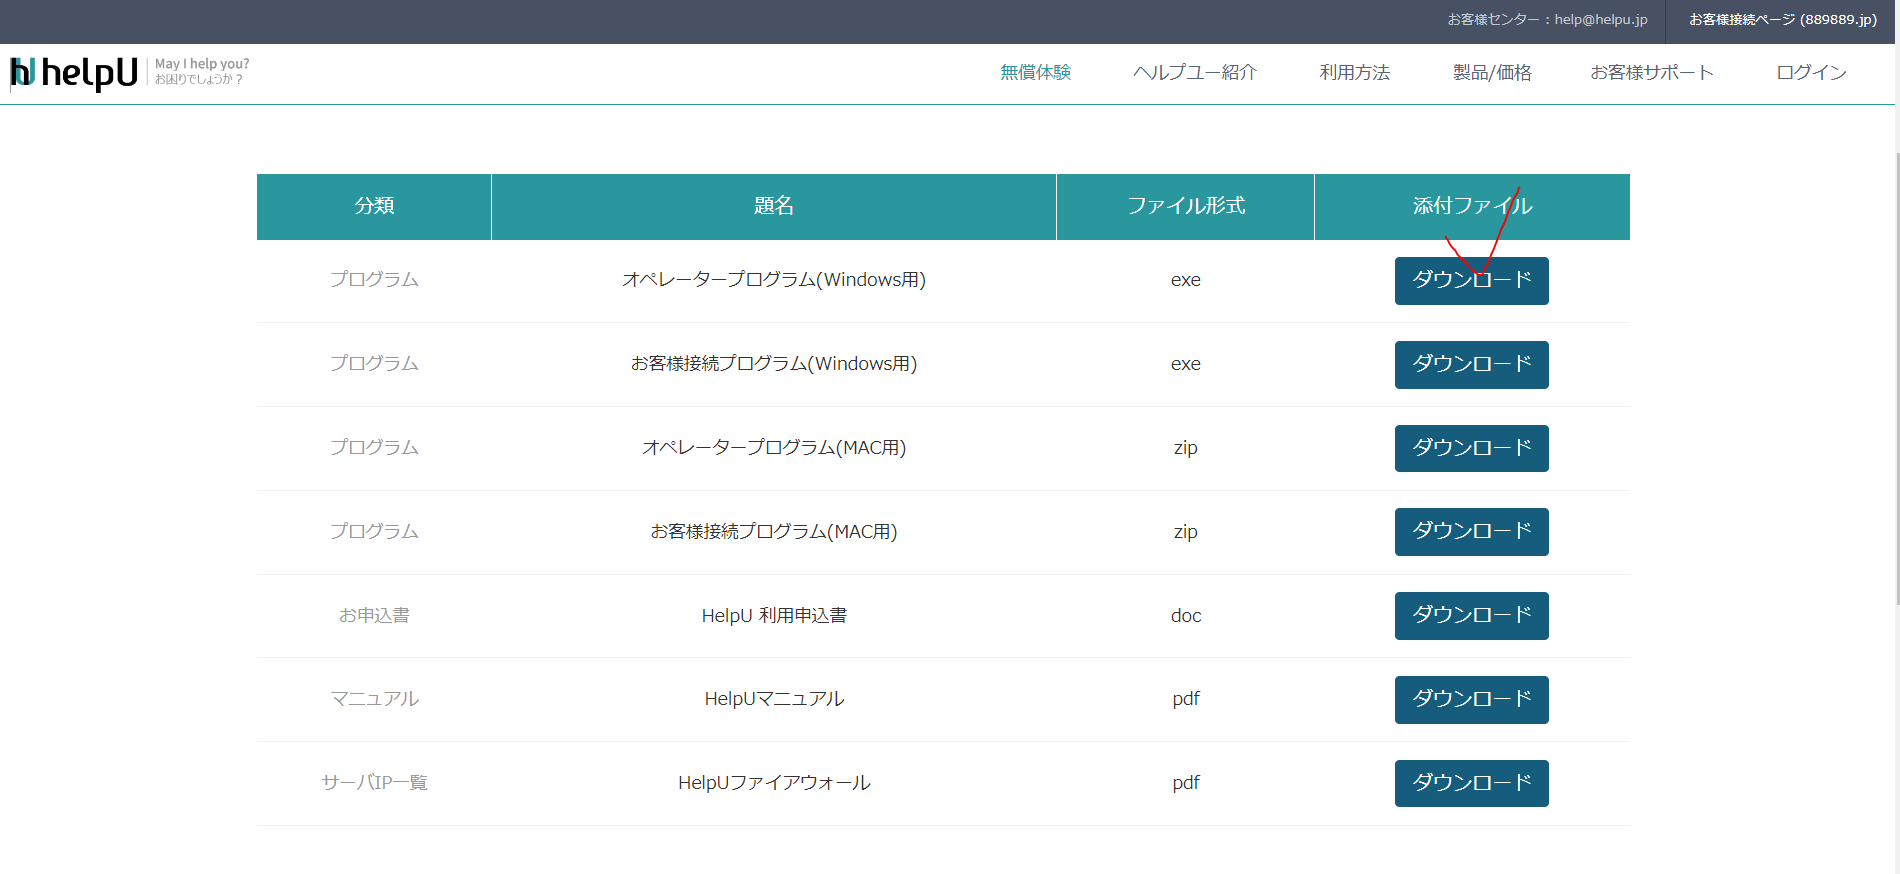Download オペレータープログラム(MAC用) zip
Viewport: 1900px width, 874px height.
(x=1471, y=448)
